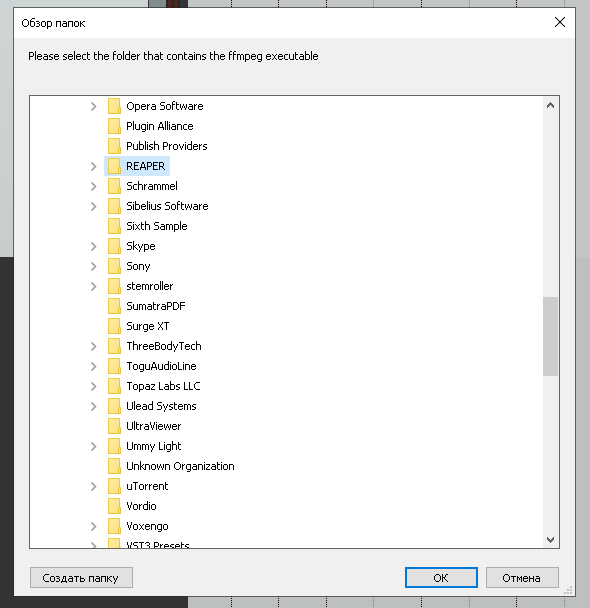Click the UltraViewer folder icon

pyautogui.click(x=114, y=426)
